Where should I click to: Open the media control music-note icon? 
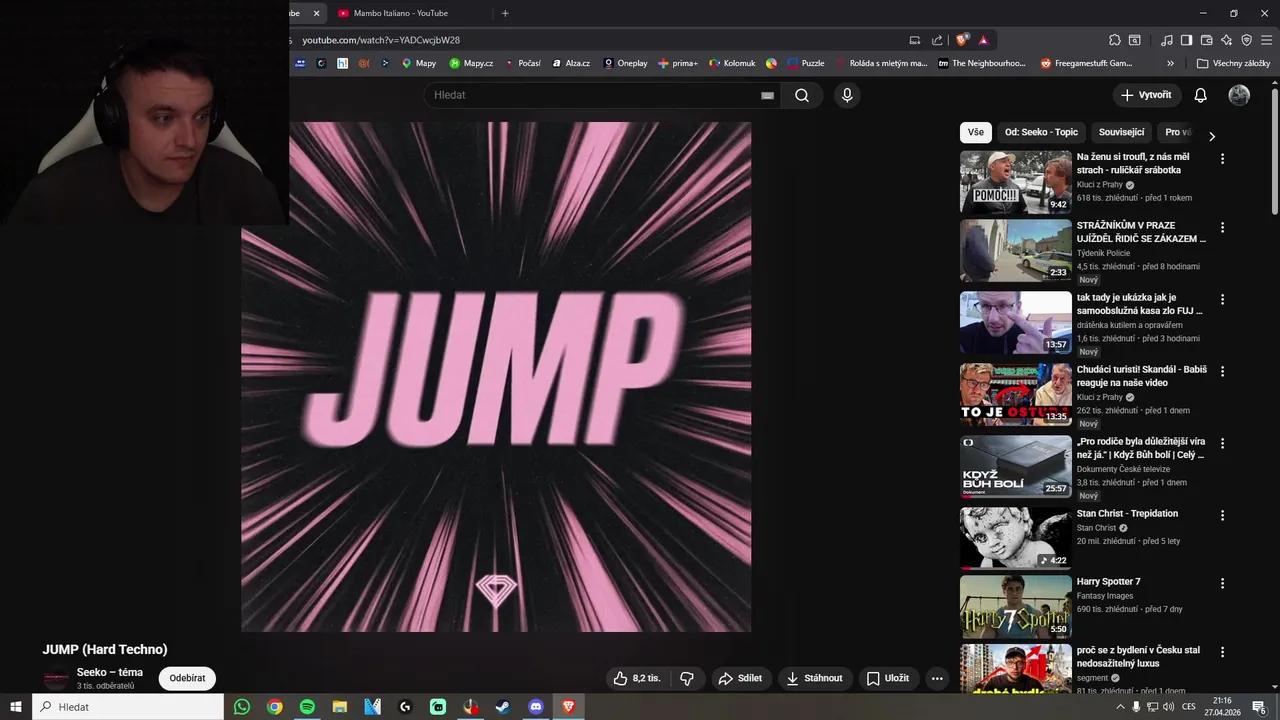click(x=1167, y=40)
